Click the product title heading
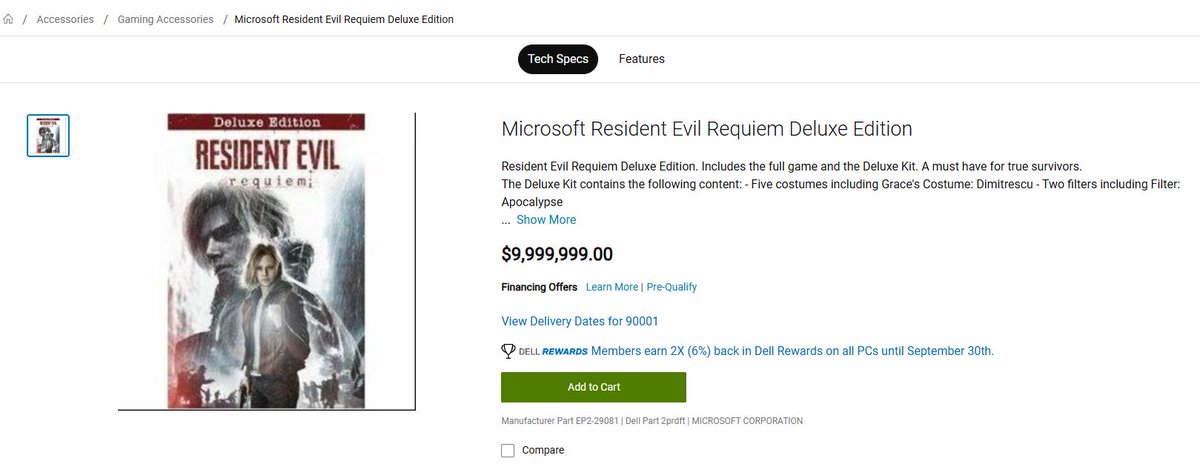Image resolution: width=1200 pixels, height=464 pixels. [707, 129]
